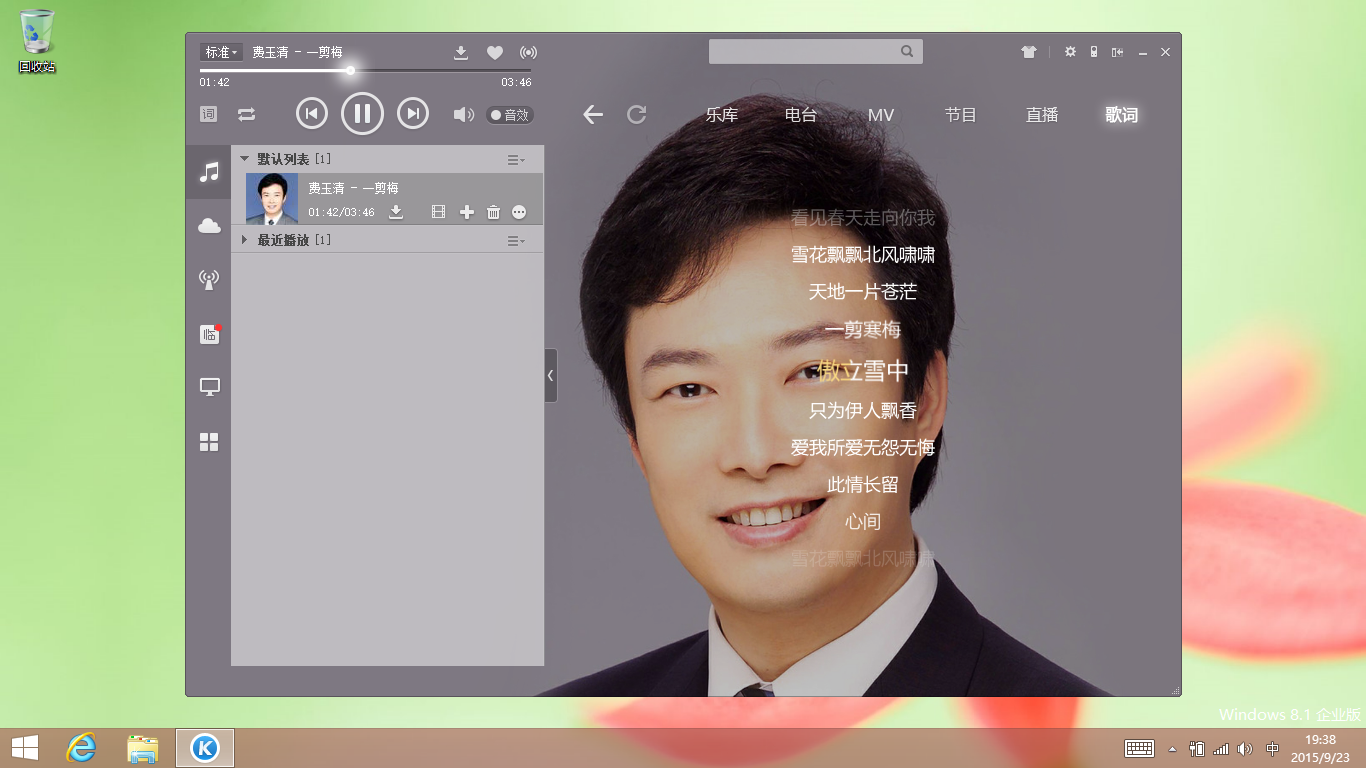Open the 标准 quality dropdown
1366x768 pixels.
point(221,52)
